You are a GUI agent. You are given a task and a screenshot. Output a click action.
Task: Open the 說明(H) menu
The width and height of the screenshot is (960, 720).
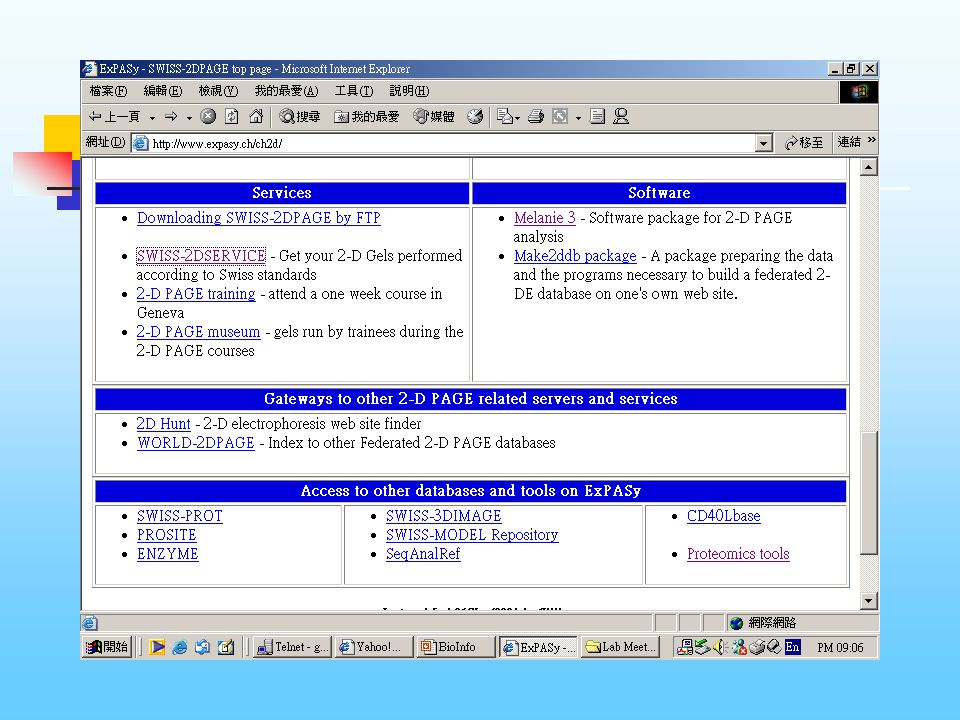coord(409,91)
